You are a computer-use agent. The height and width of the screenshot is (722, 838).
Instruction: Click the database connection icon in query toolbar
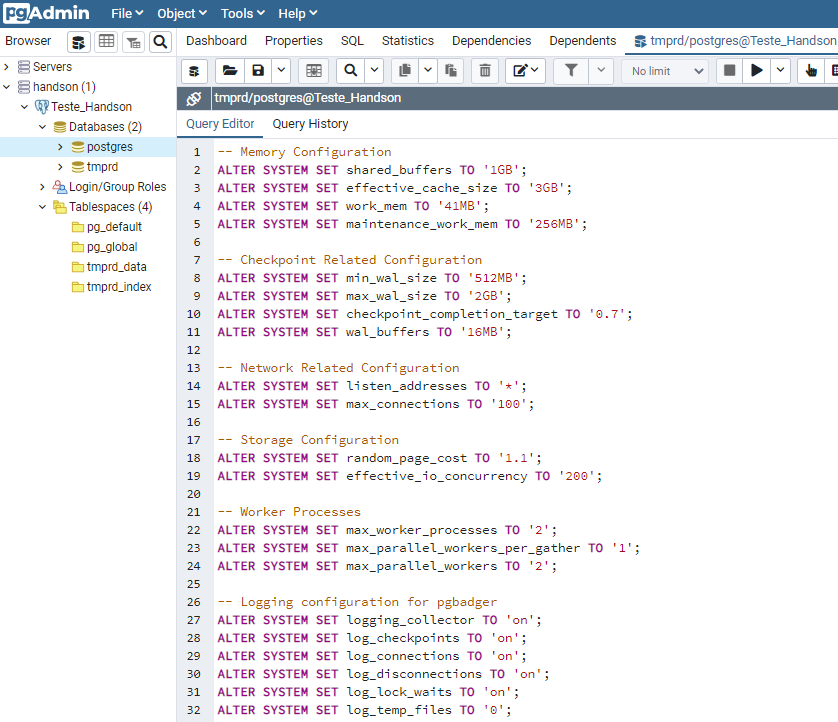tap(194, 71)
